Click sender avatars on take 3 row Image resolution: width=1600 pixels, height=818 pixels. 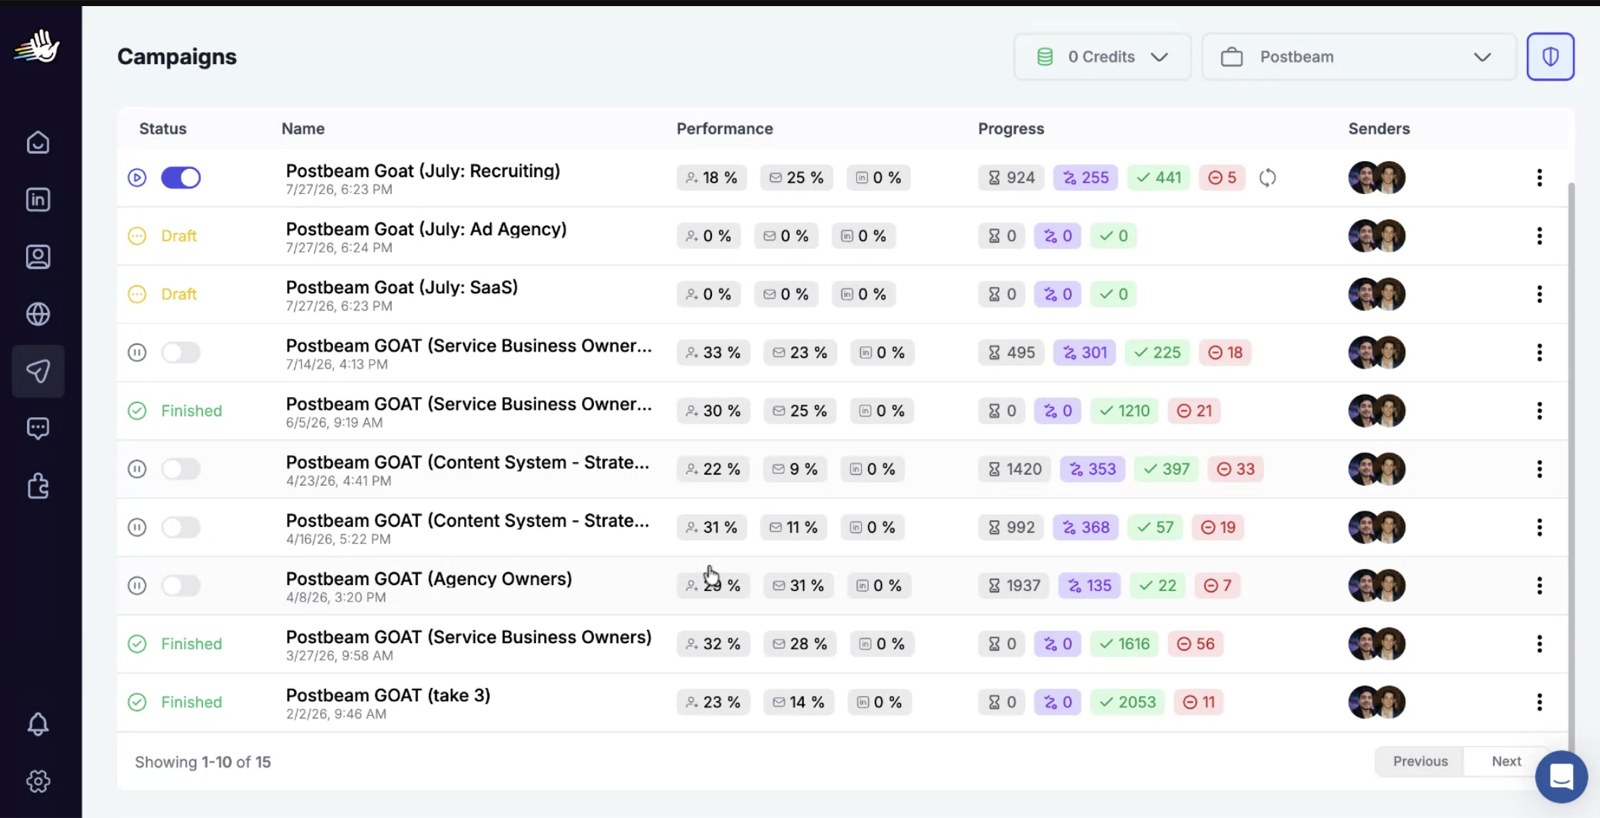pos(1377,702)
